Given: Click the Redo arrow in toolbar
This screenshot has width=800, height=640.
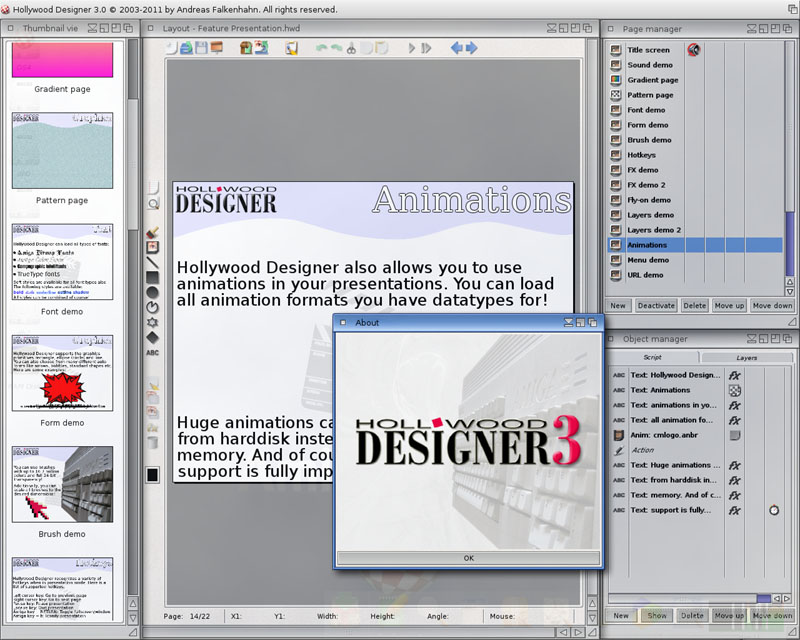Looking at the screenshot, I should click(x=336, y=48).
